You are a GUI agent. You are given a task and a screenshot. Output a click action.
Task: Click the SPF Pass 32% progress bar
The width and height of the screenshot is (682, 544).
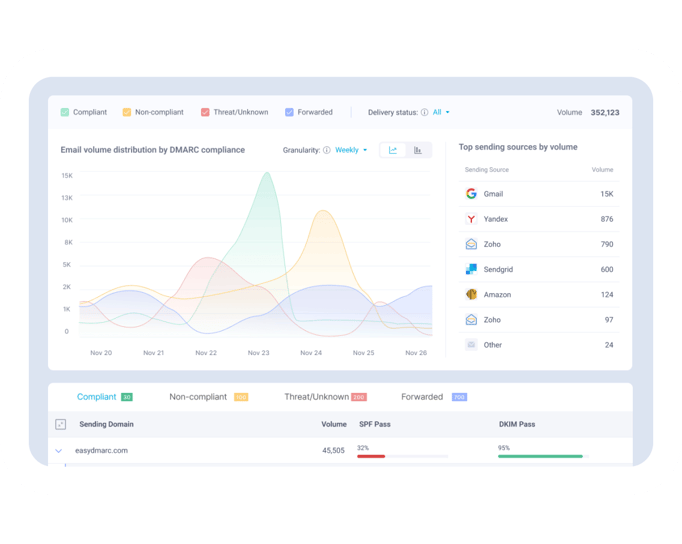click(x=402, y=456)
